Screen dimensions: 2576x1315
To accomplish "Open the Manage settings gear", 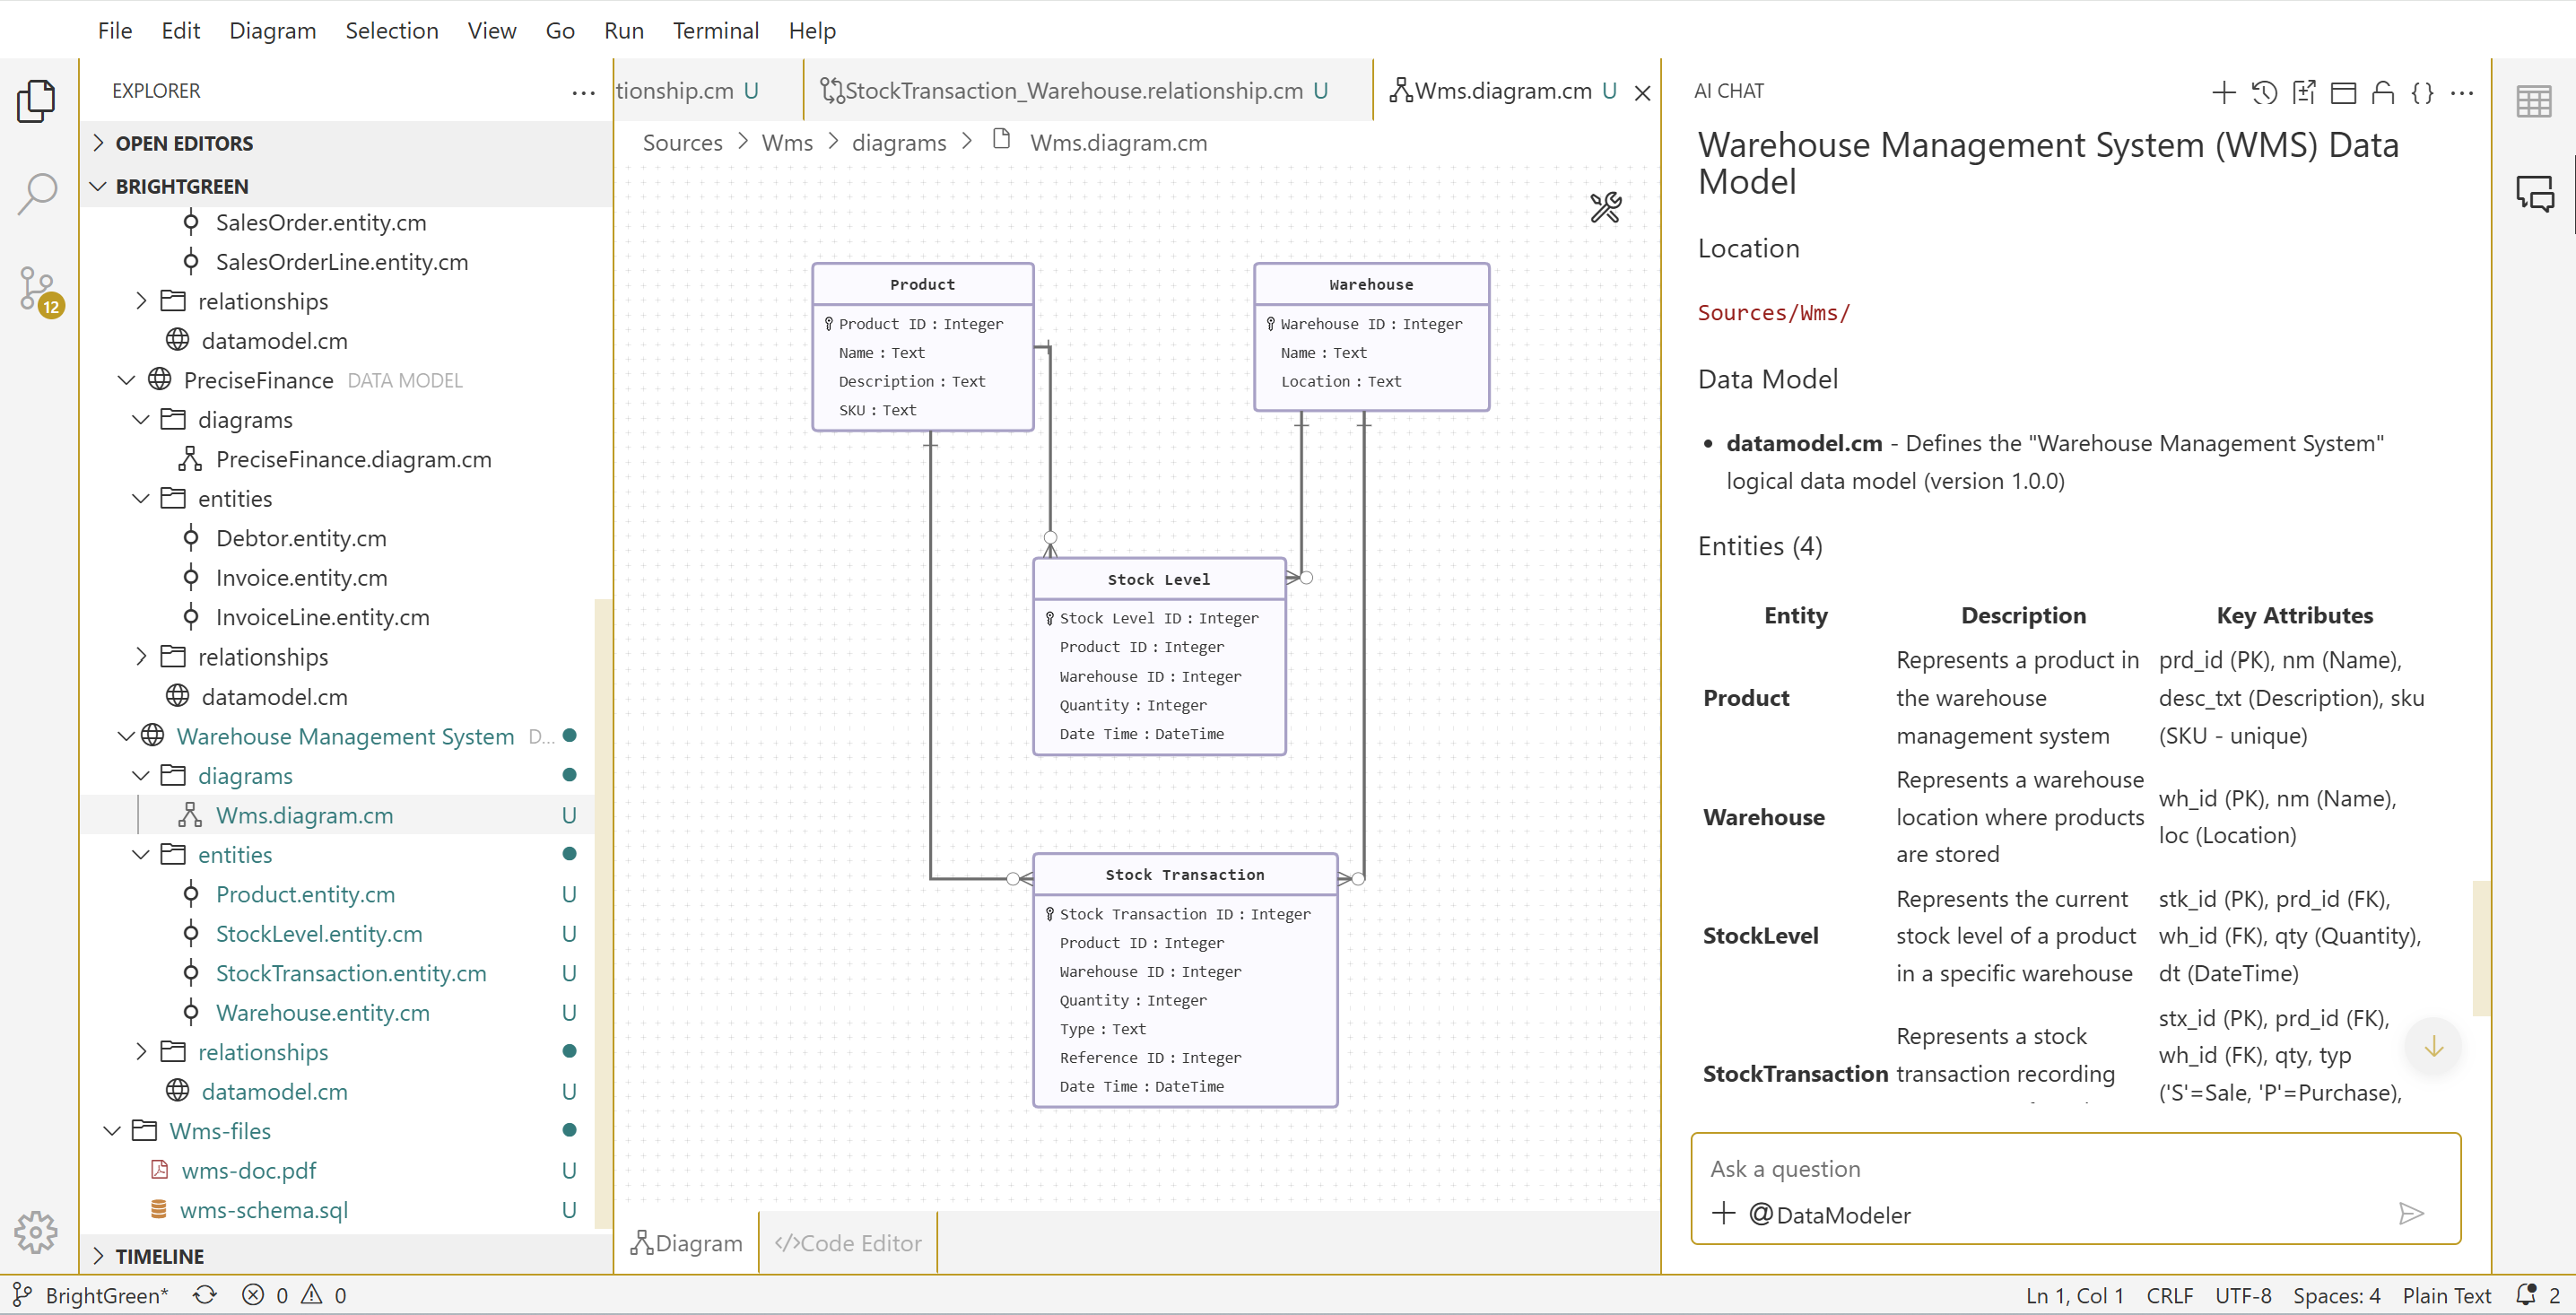I will (37, 1232).
